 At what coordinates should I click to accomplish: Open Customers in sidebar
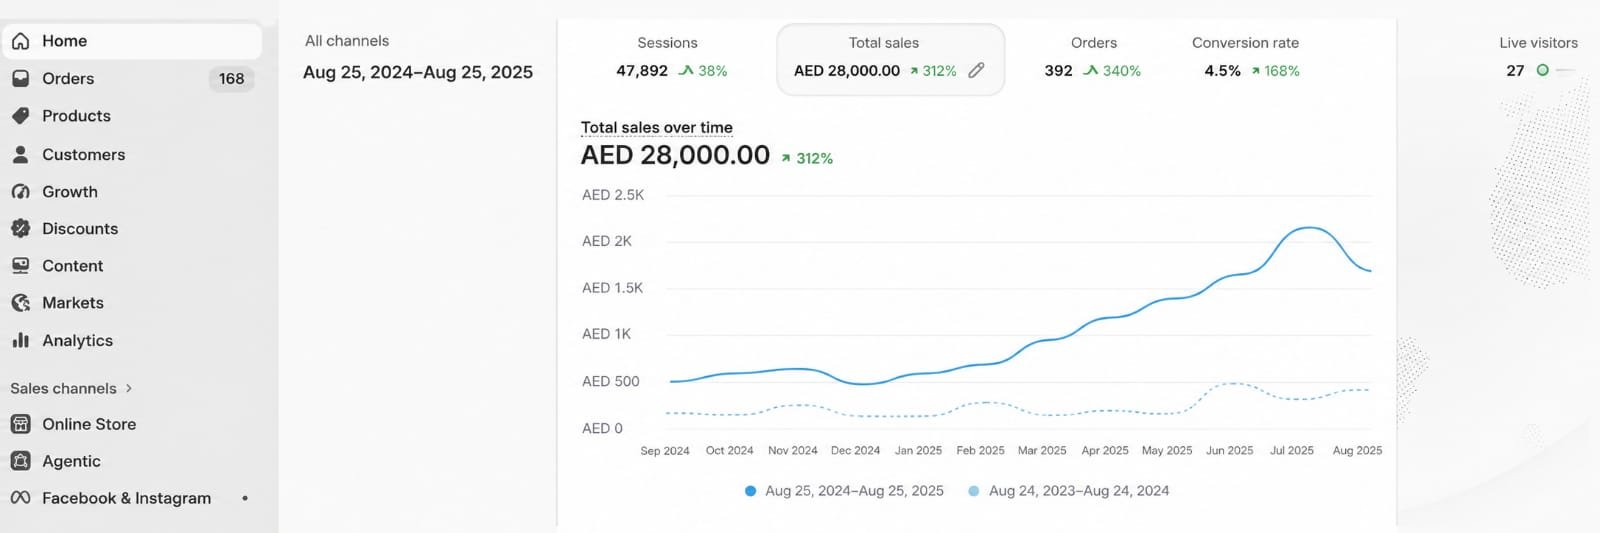tap(132, 154)
